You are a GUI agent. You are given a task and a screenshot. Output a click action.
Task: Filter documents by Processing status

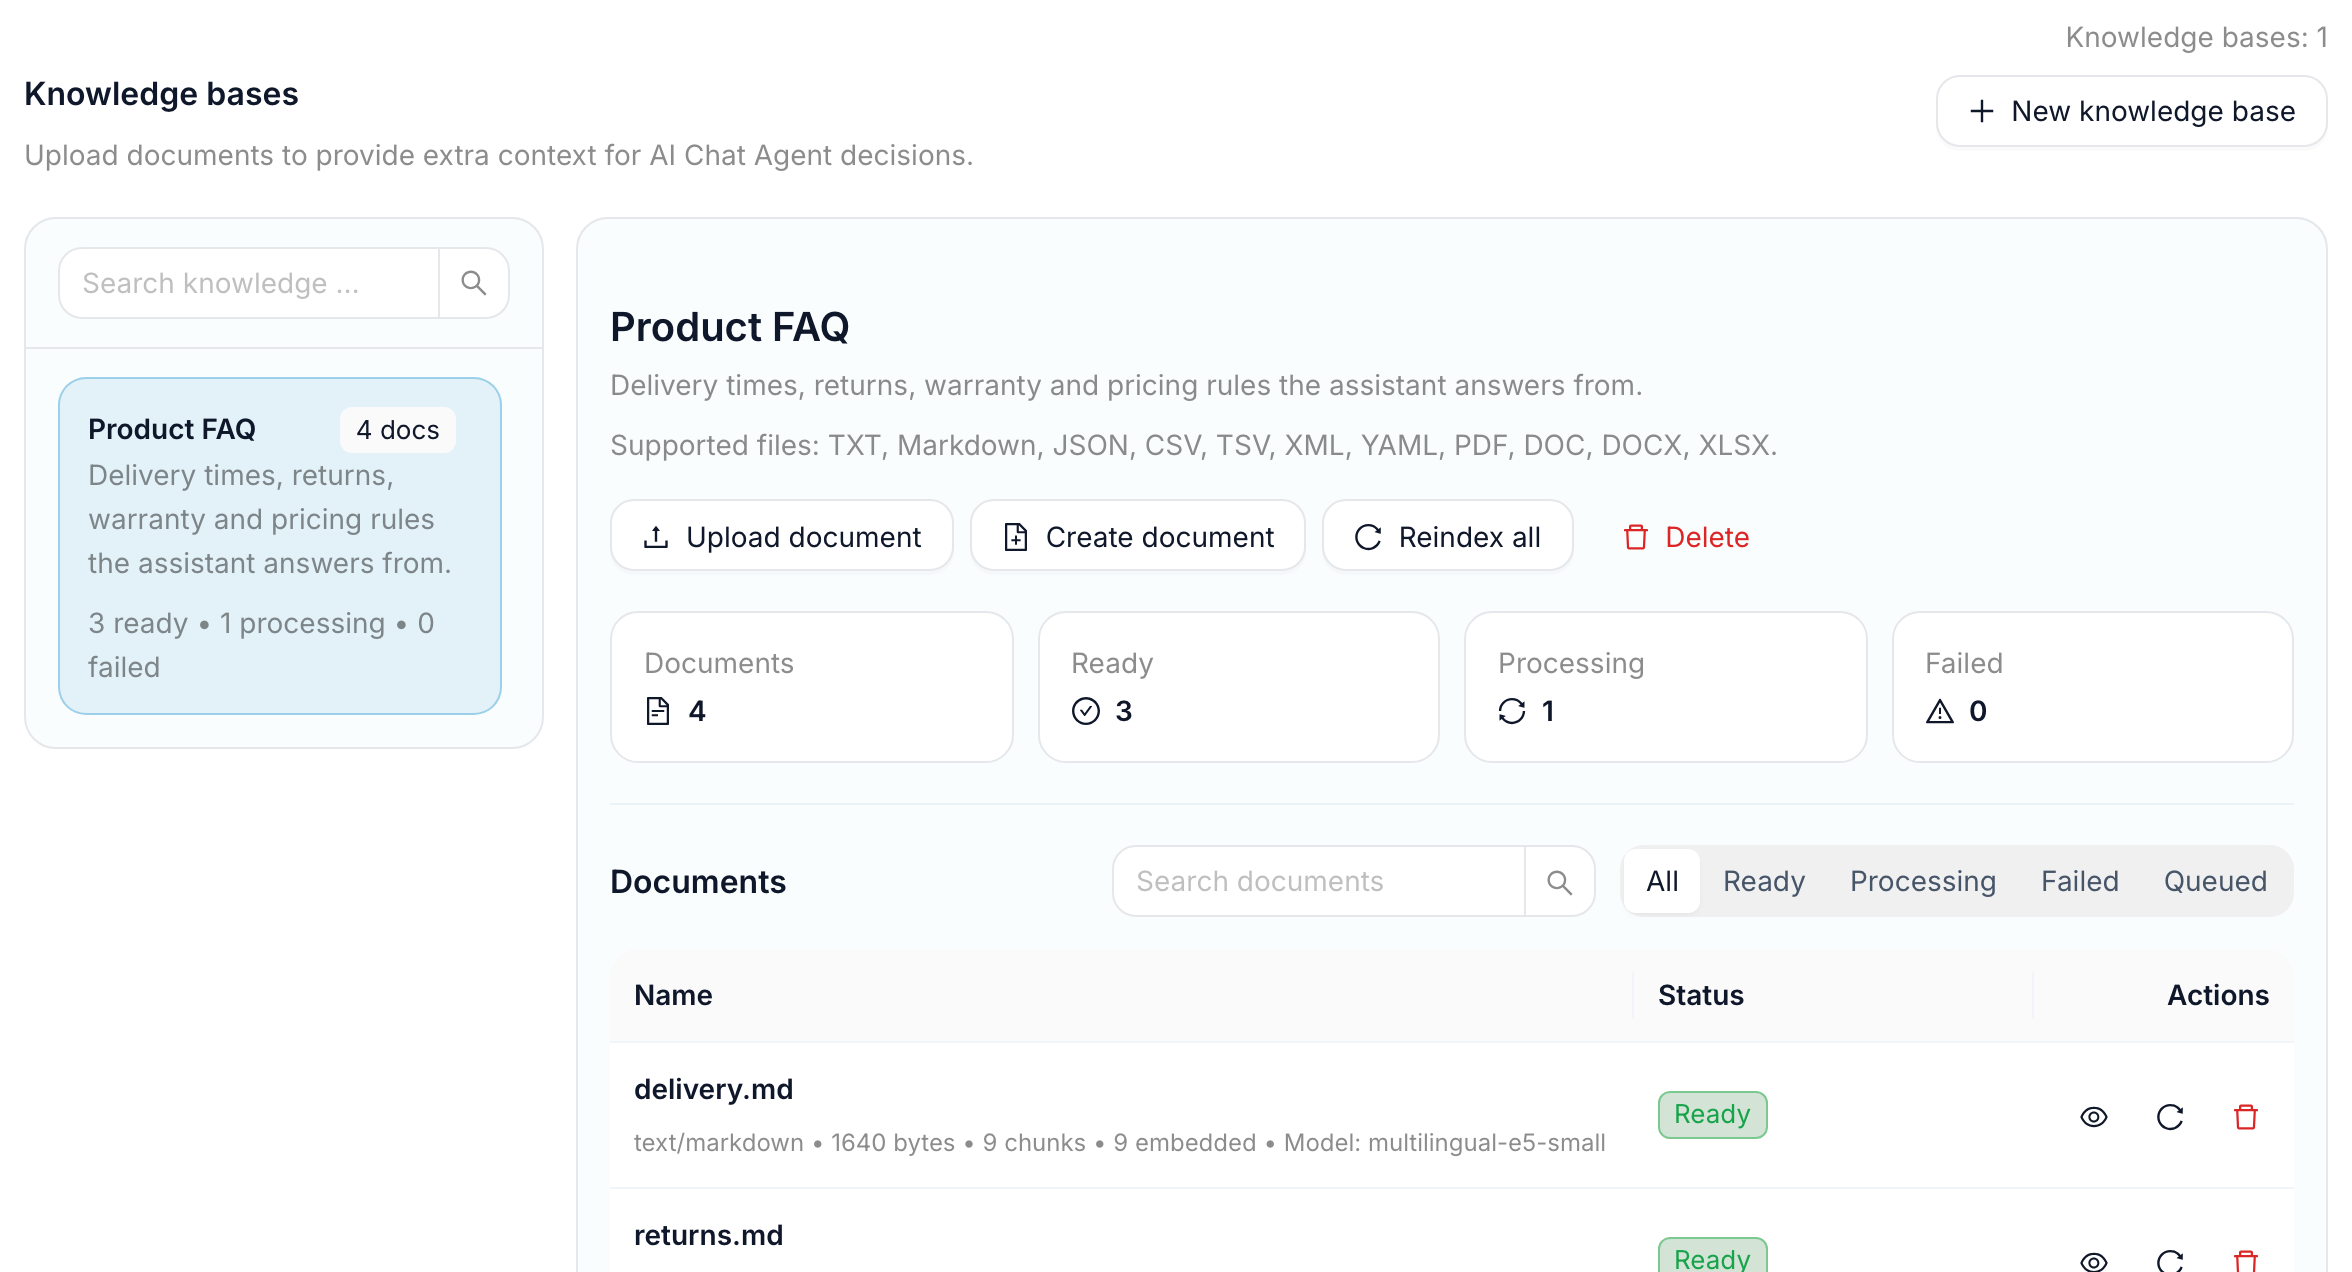[x=1923, y=881]
